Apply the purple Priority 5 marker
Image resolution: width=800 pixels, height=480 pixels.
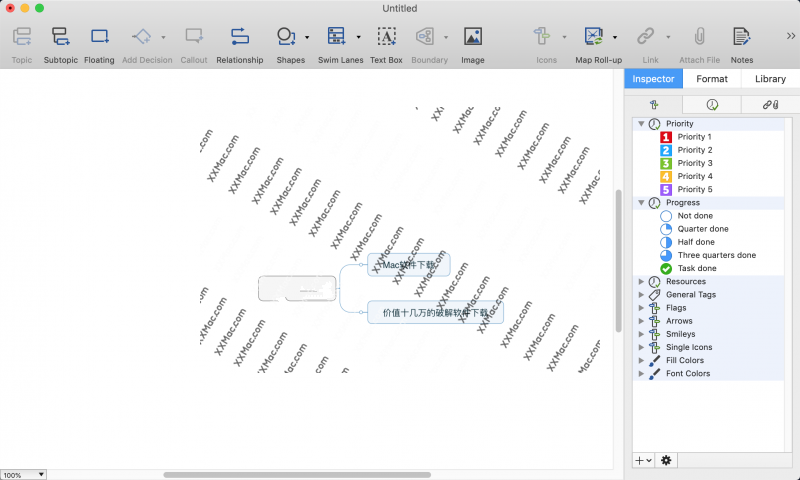click(x=666, y=190)
